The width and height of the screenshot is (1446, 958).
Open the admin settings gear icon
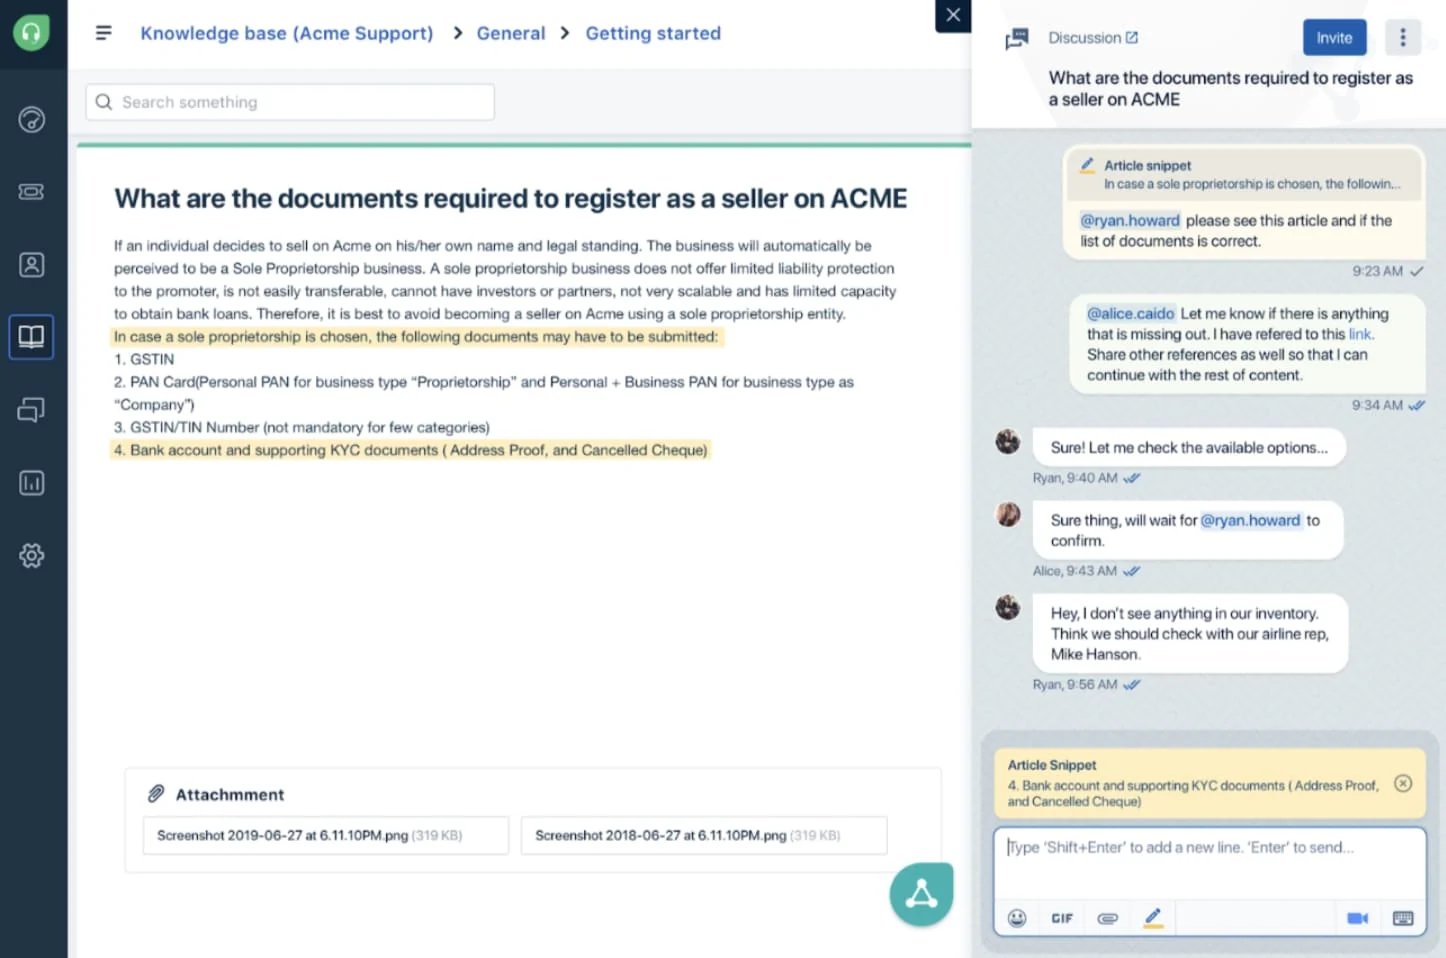pos(32,556)
